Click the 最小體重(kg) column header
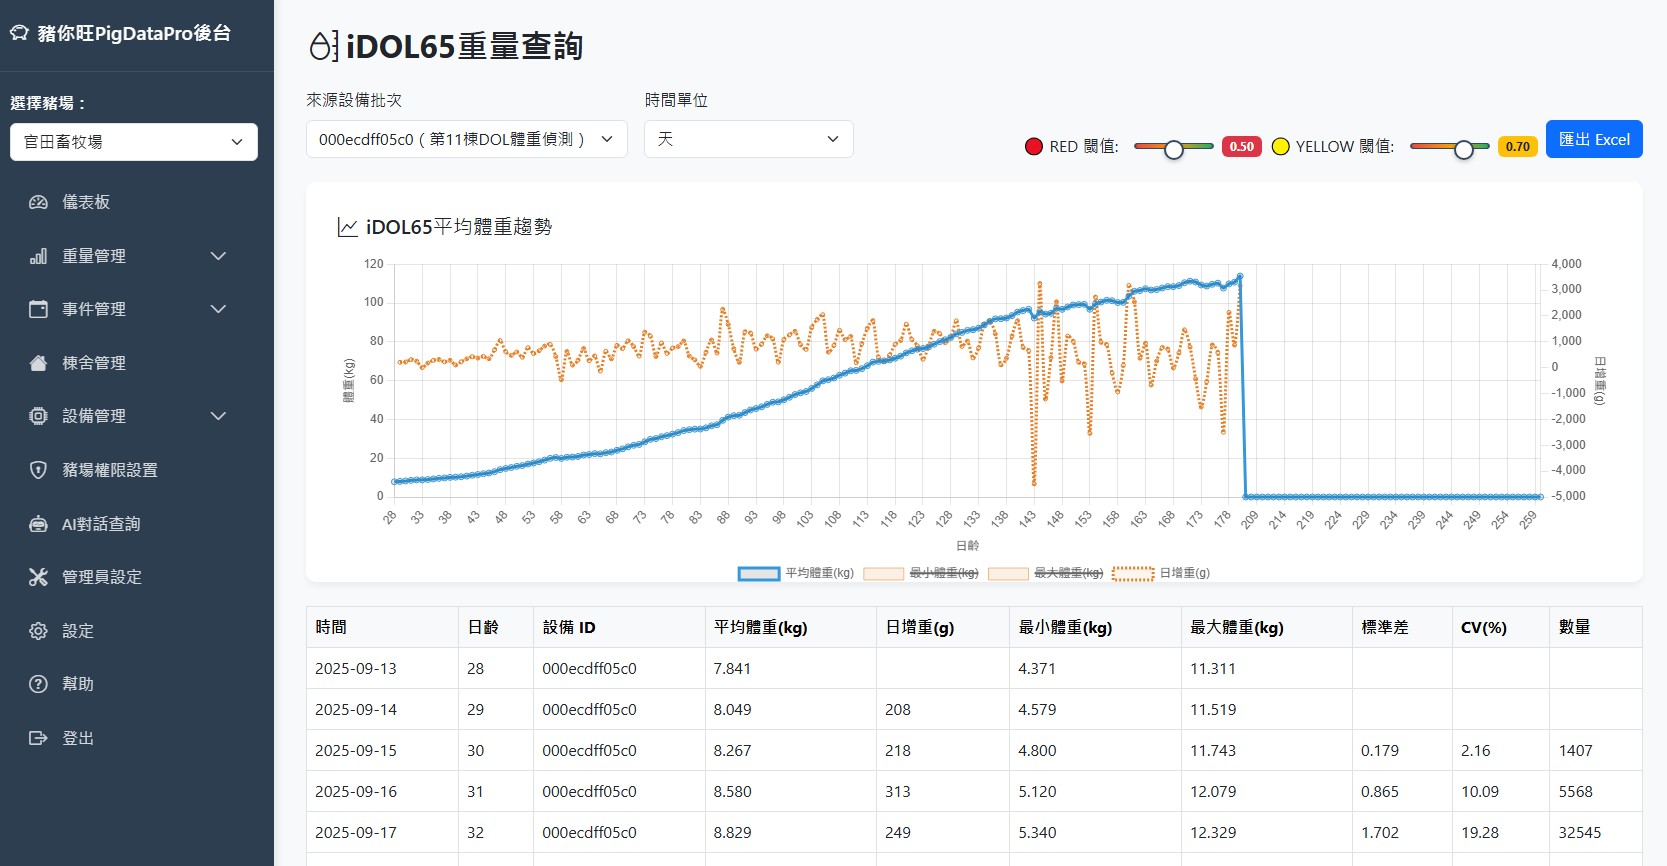 (x=1096, y=627)
